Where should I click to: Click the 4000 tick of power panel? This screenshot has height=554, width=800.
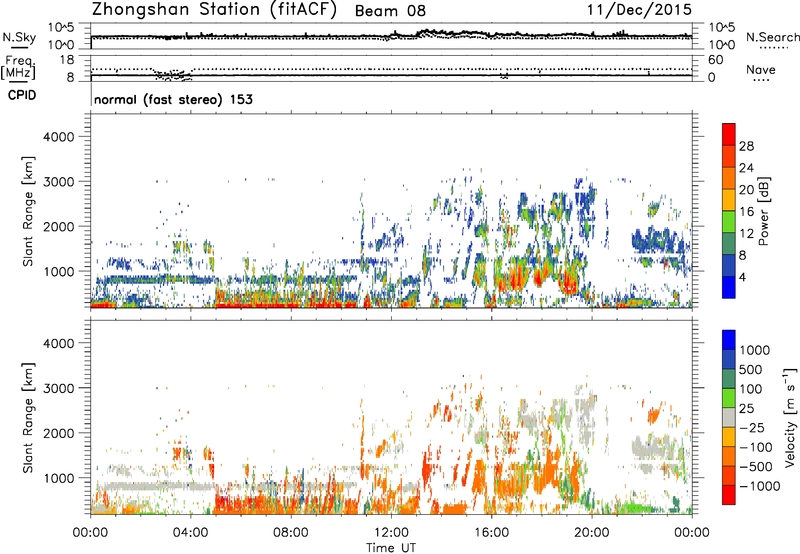coord(58,137)
